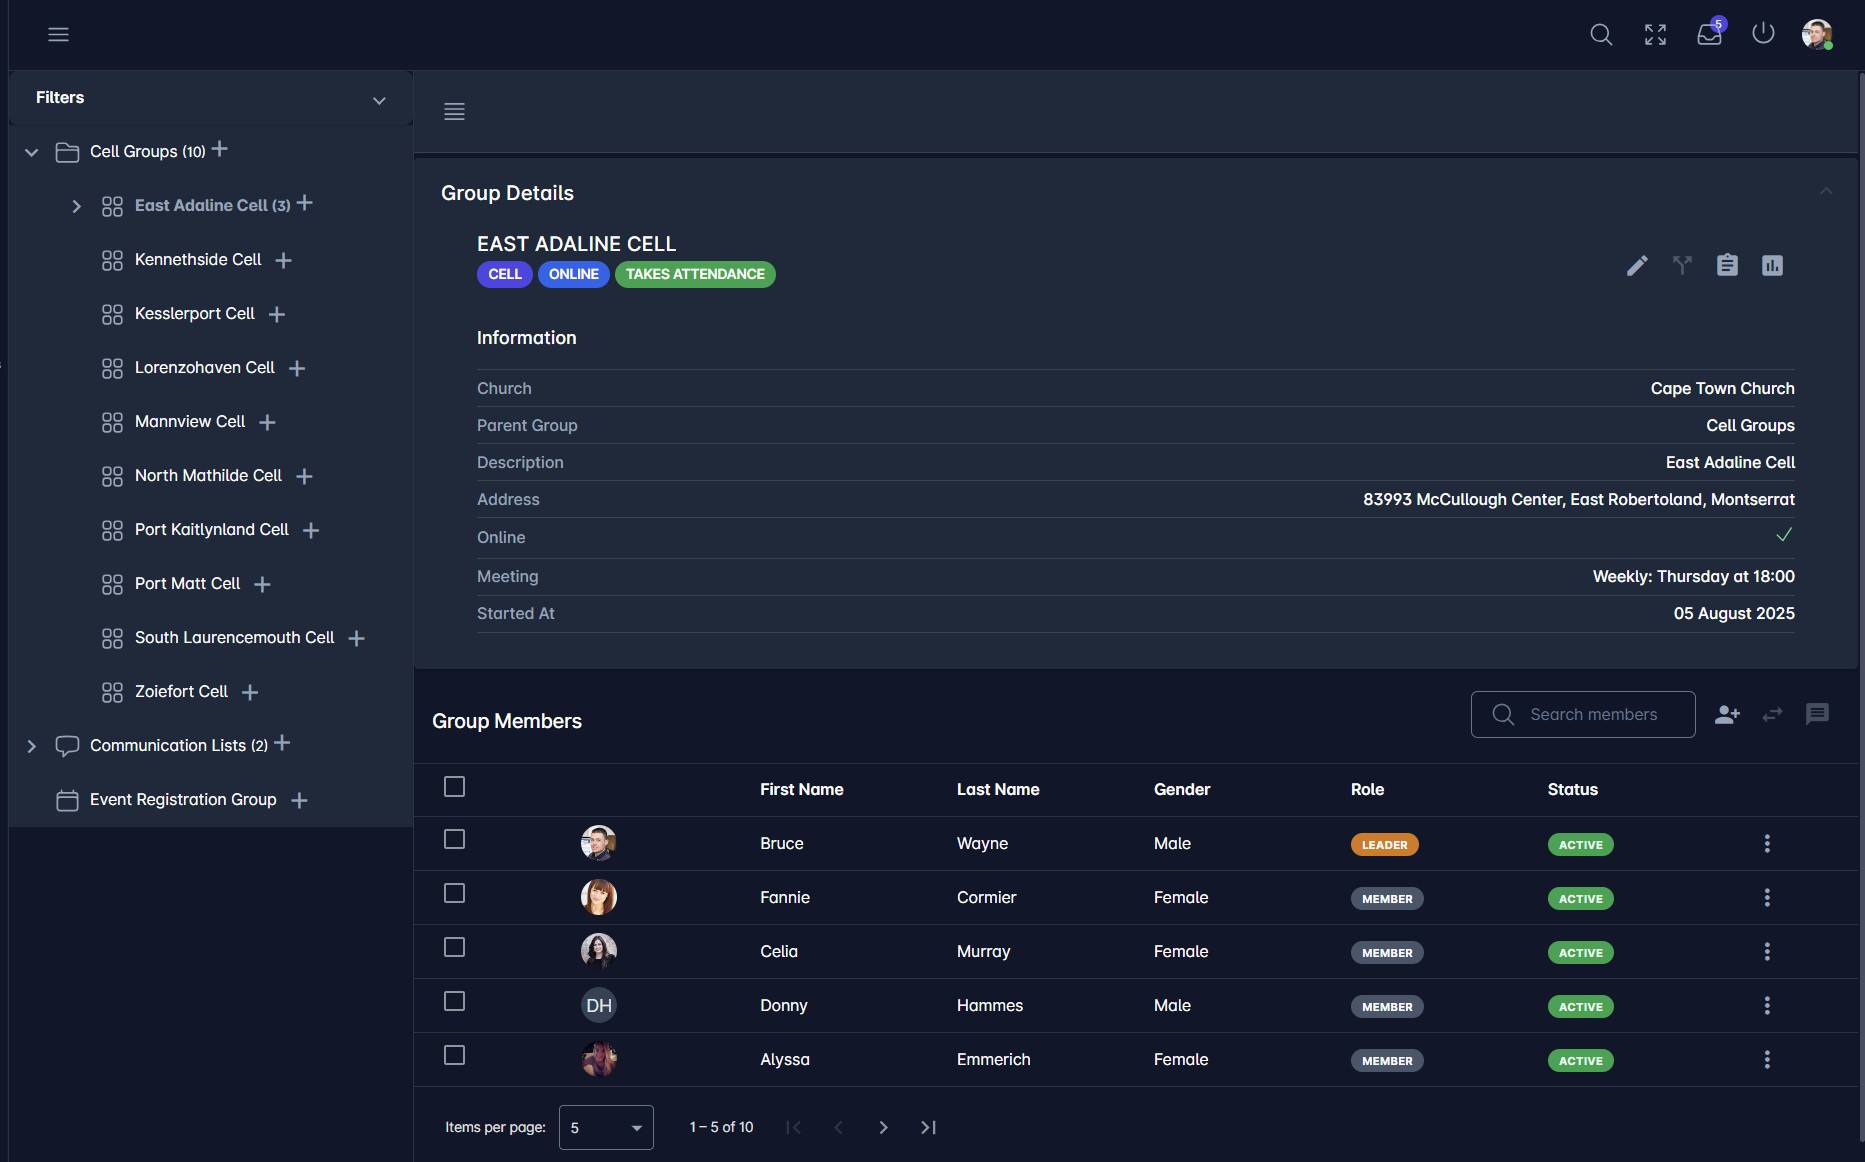Open the inbox notifications icon
This screenshot has height=1162, width=1865.
tap(1709, 34)
